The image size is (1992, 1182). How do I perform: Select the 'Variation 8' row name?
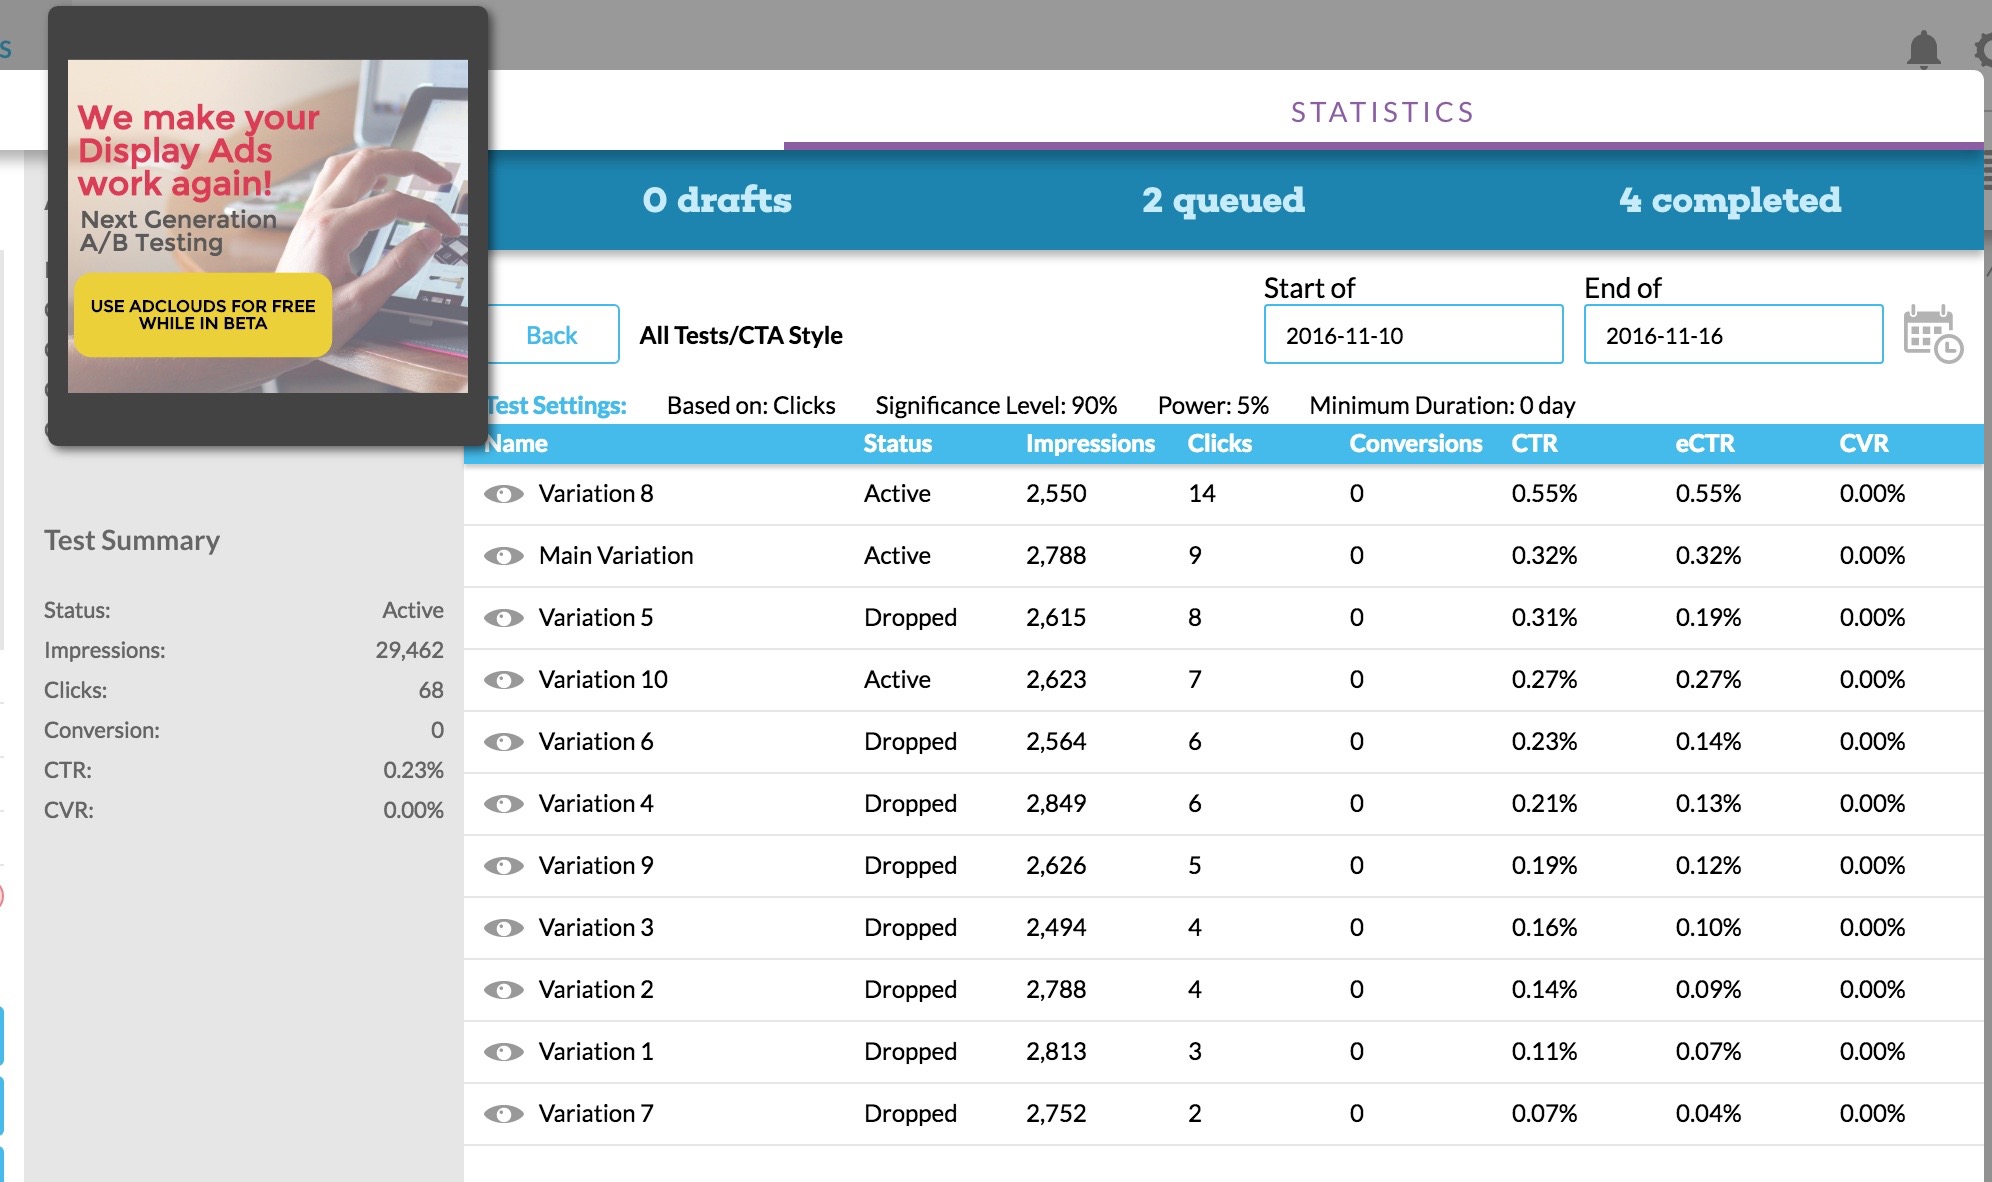[x=596, y=494]
